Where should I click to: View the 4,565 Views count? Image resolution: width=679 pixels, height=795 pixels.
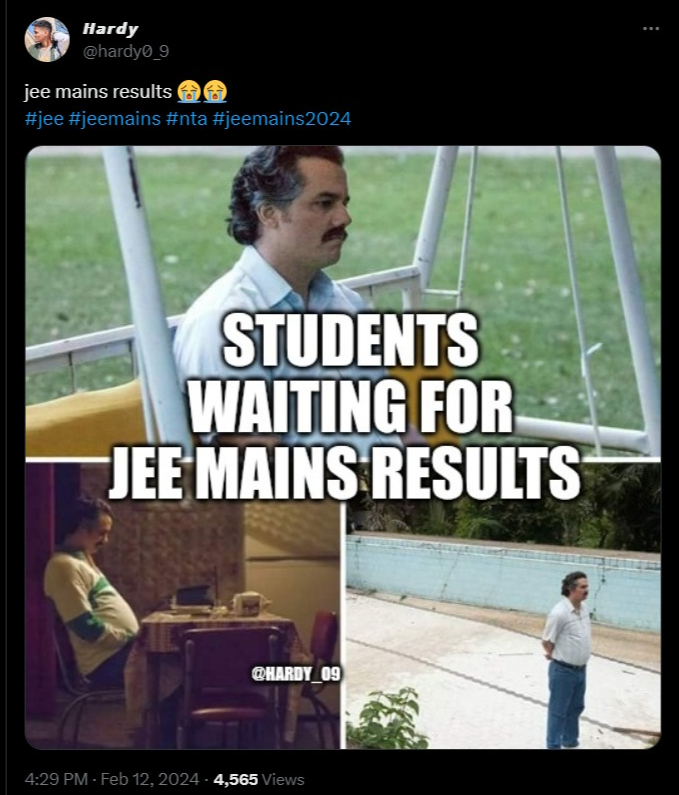click(x=259, y=779)
